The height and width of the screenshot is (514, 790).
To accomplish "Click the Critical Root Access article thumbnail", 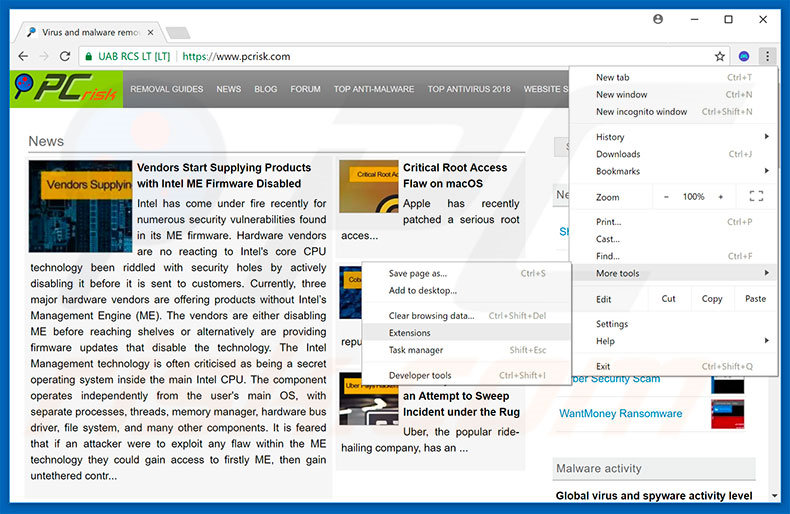I will (x=369, y=186).
